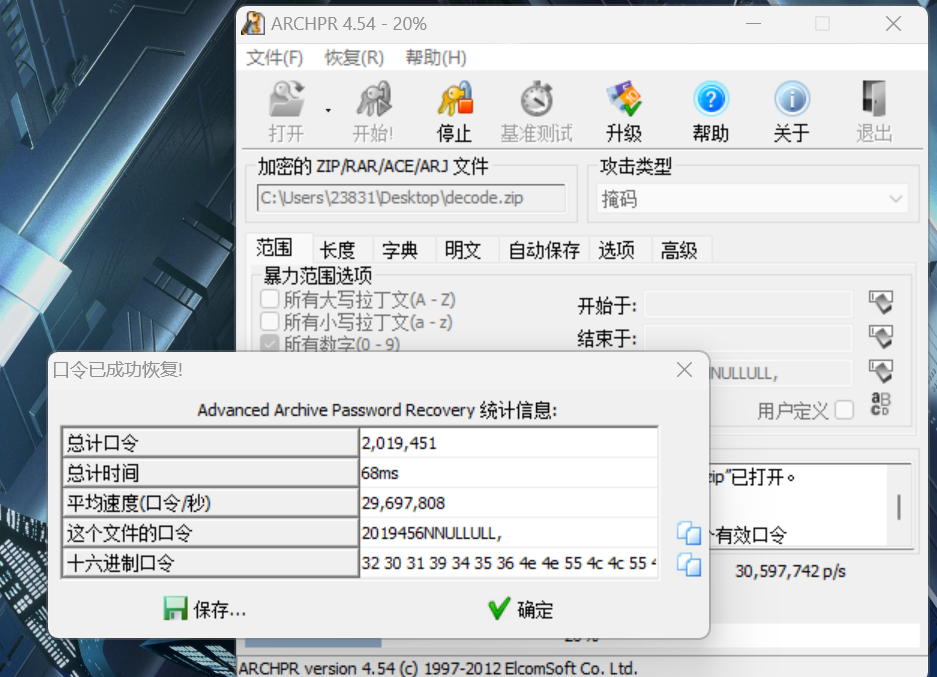Image resolution: width=937 pixels, height=677 pixels.
Task: Click the 总计口令 row label
Action: (210, 443)
